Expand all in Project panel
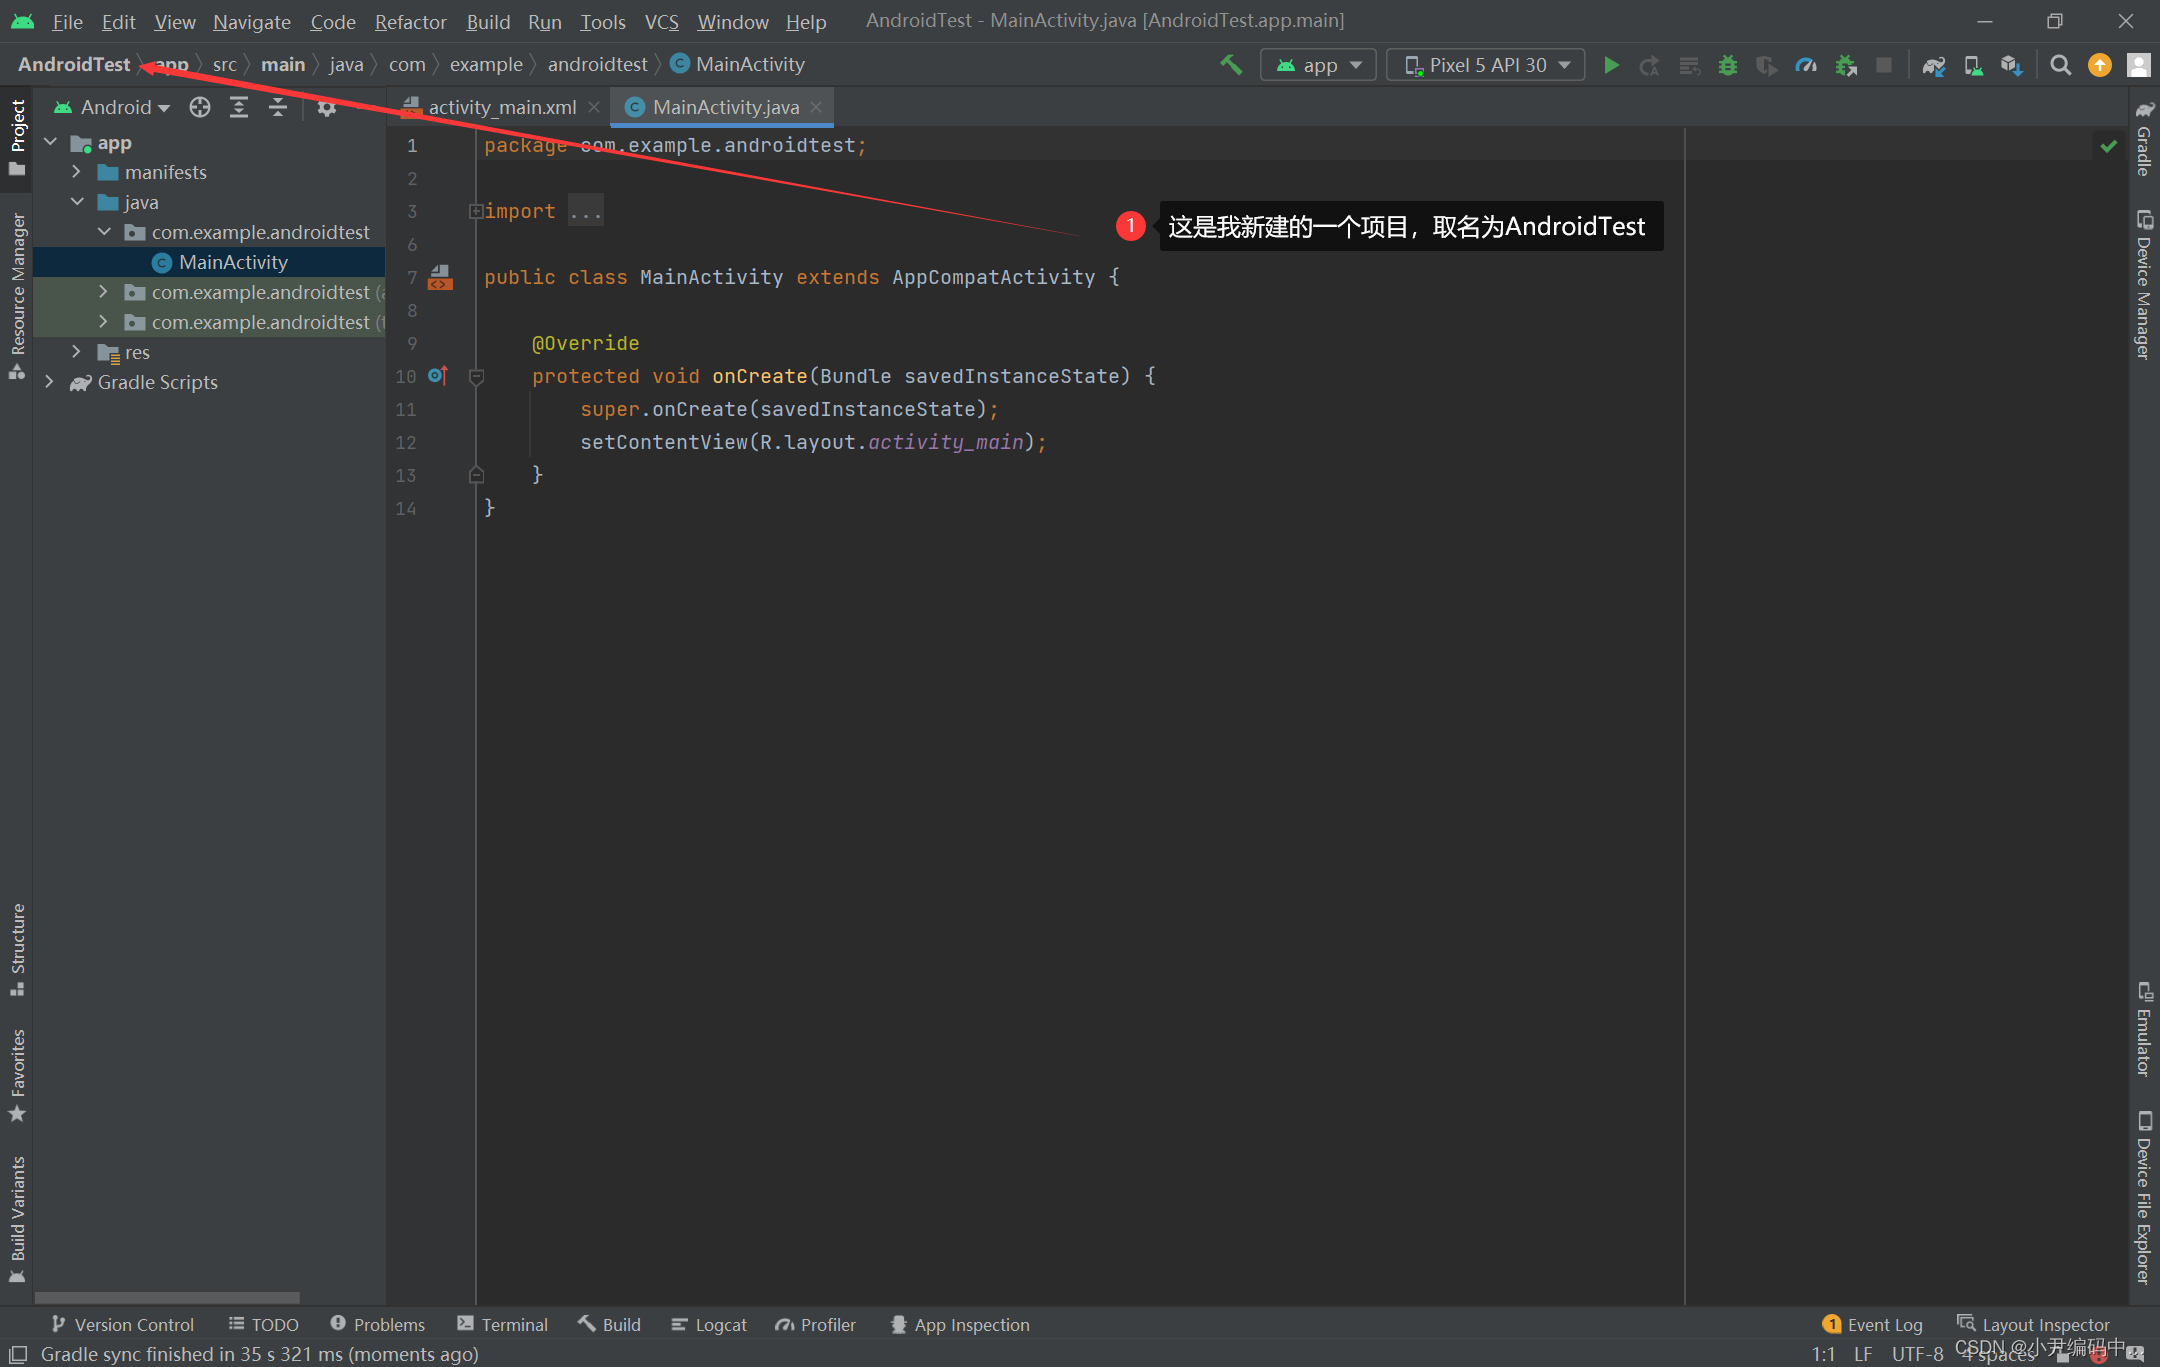The image size is (2160, 1367). pos(239,107)
